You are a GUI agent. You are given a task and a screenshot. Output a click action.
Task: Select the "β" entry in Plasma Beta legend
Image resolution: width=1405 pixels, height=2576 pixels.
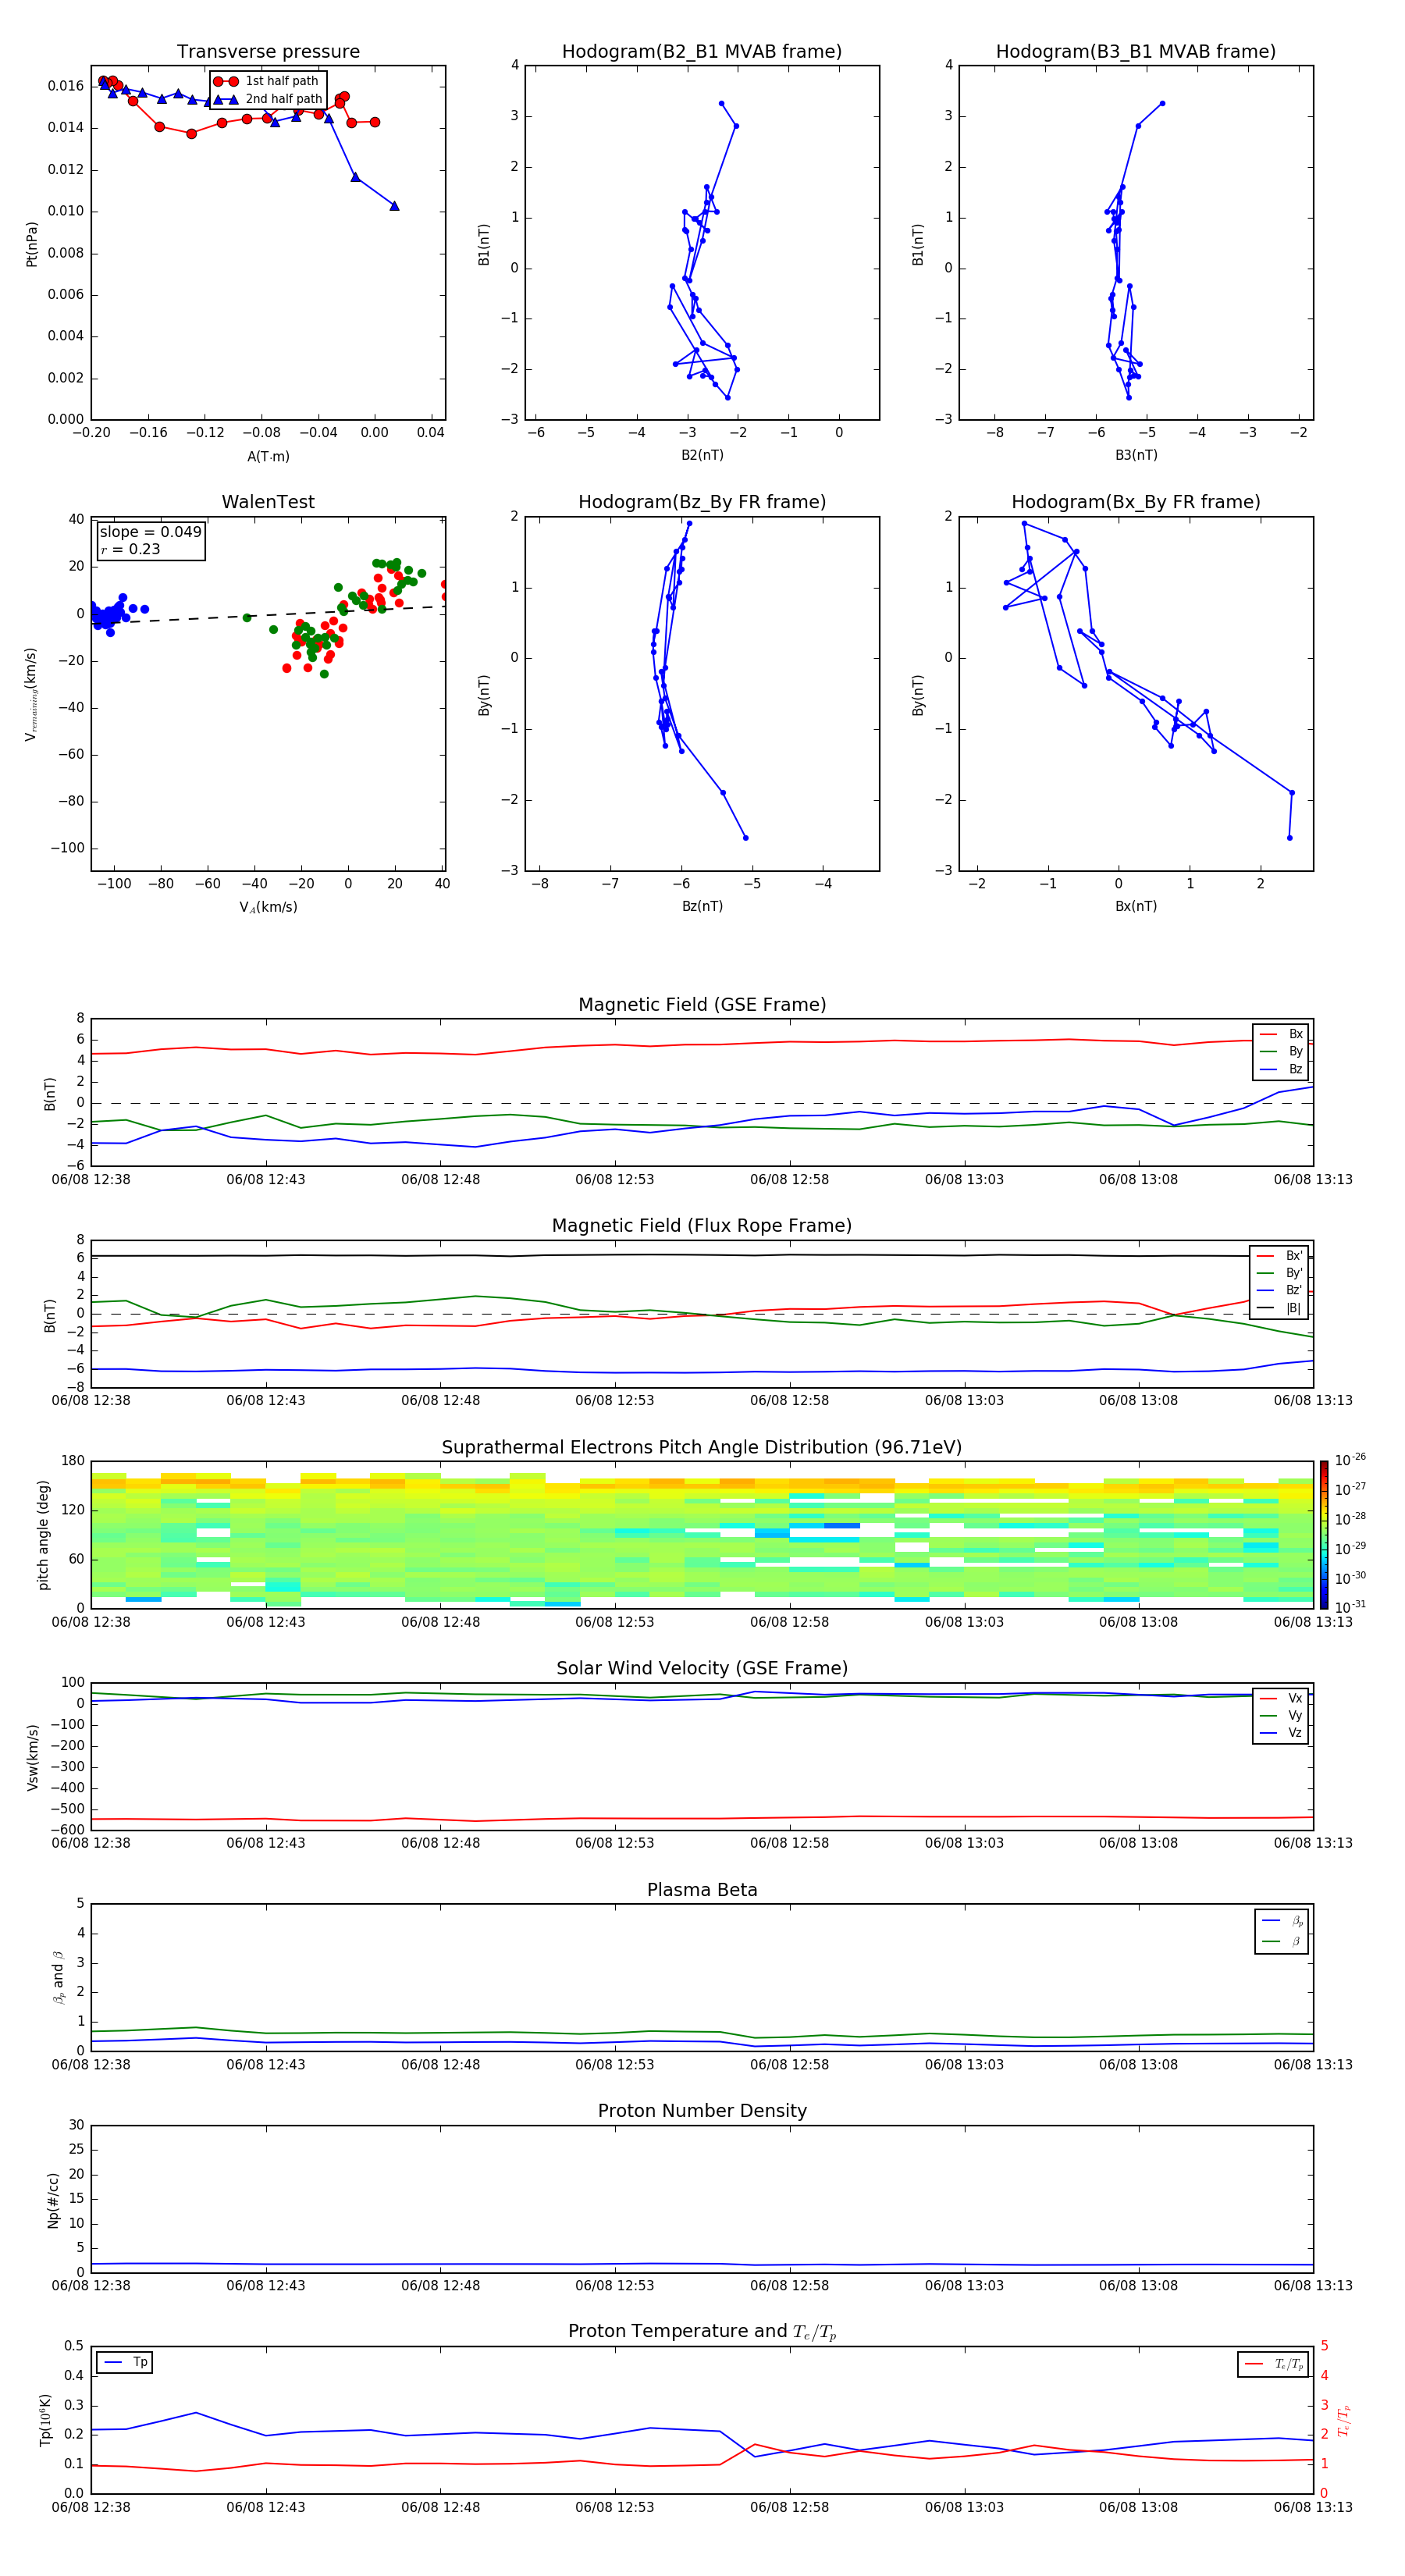tap(1282, 1941)
